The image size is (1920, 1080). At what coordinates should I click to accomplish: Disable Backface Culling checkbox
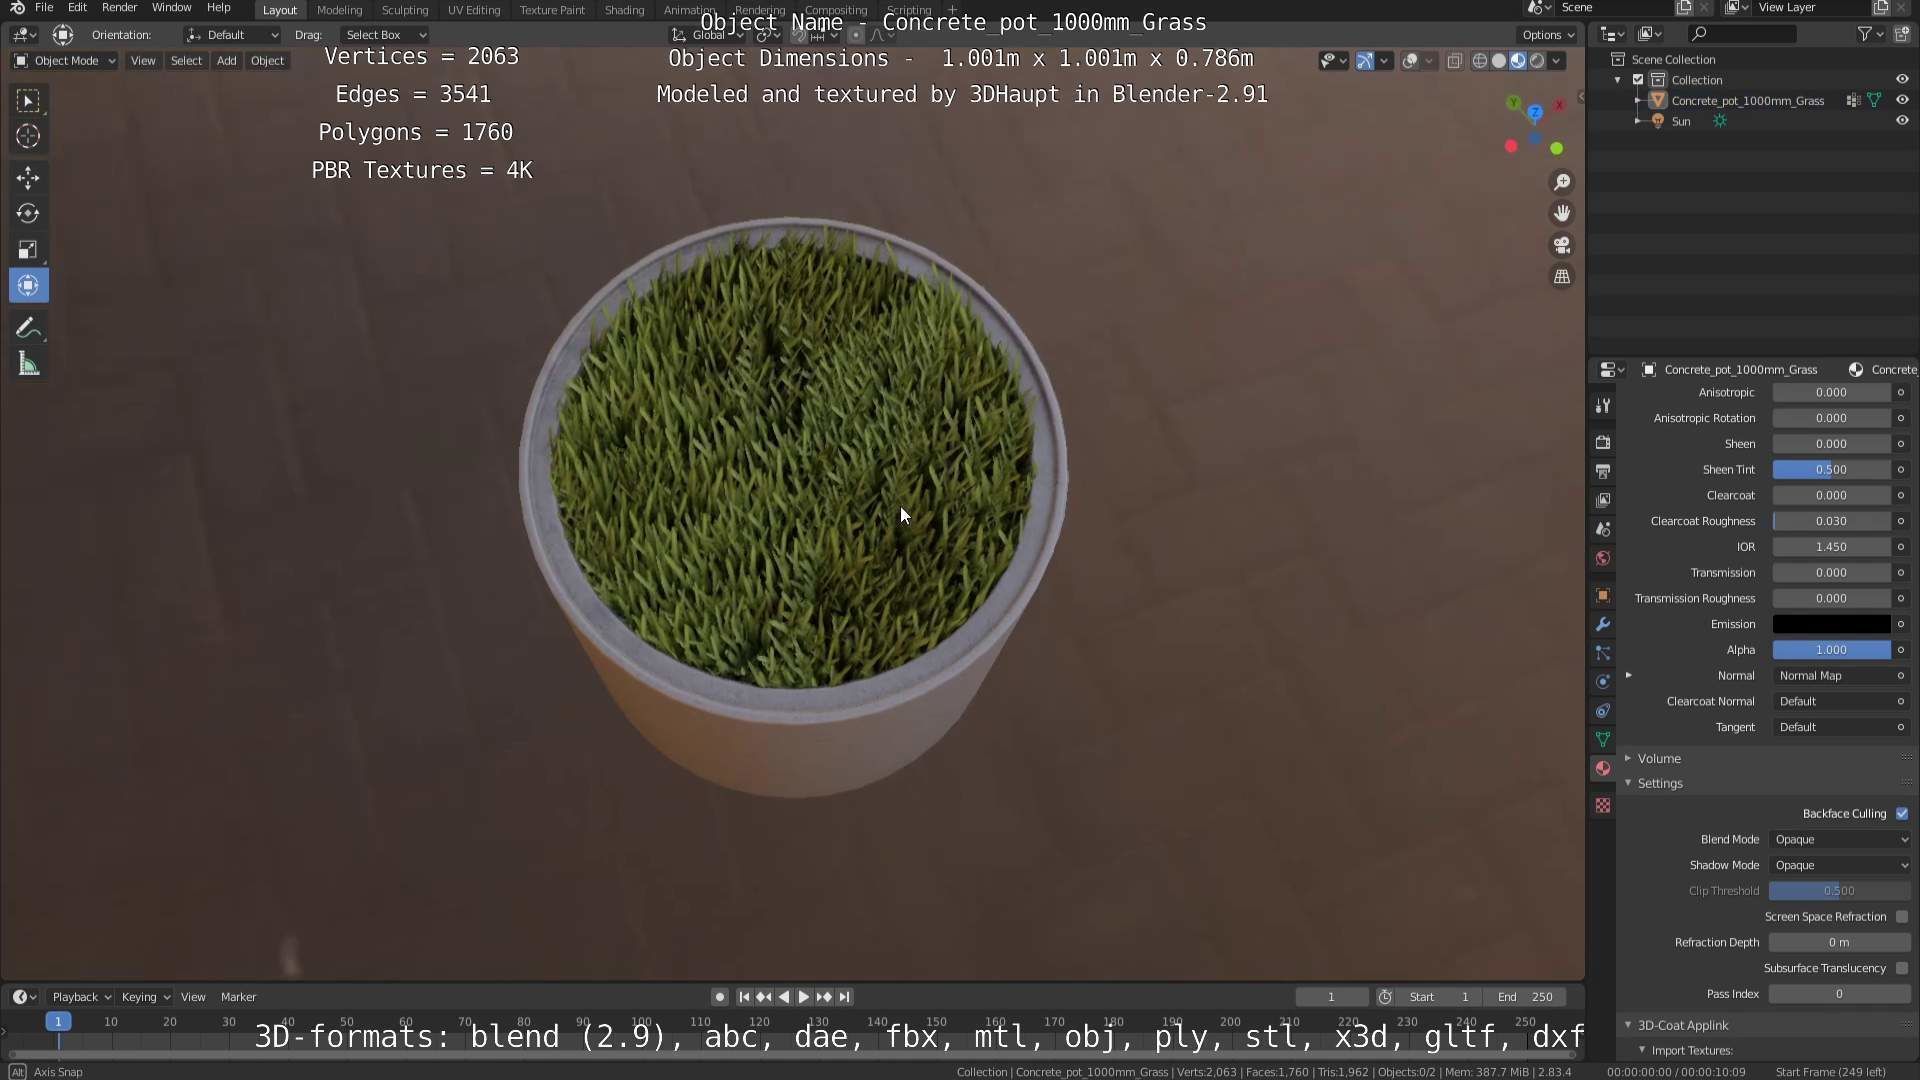(x=1902, y=814)
